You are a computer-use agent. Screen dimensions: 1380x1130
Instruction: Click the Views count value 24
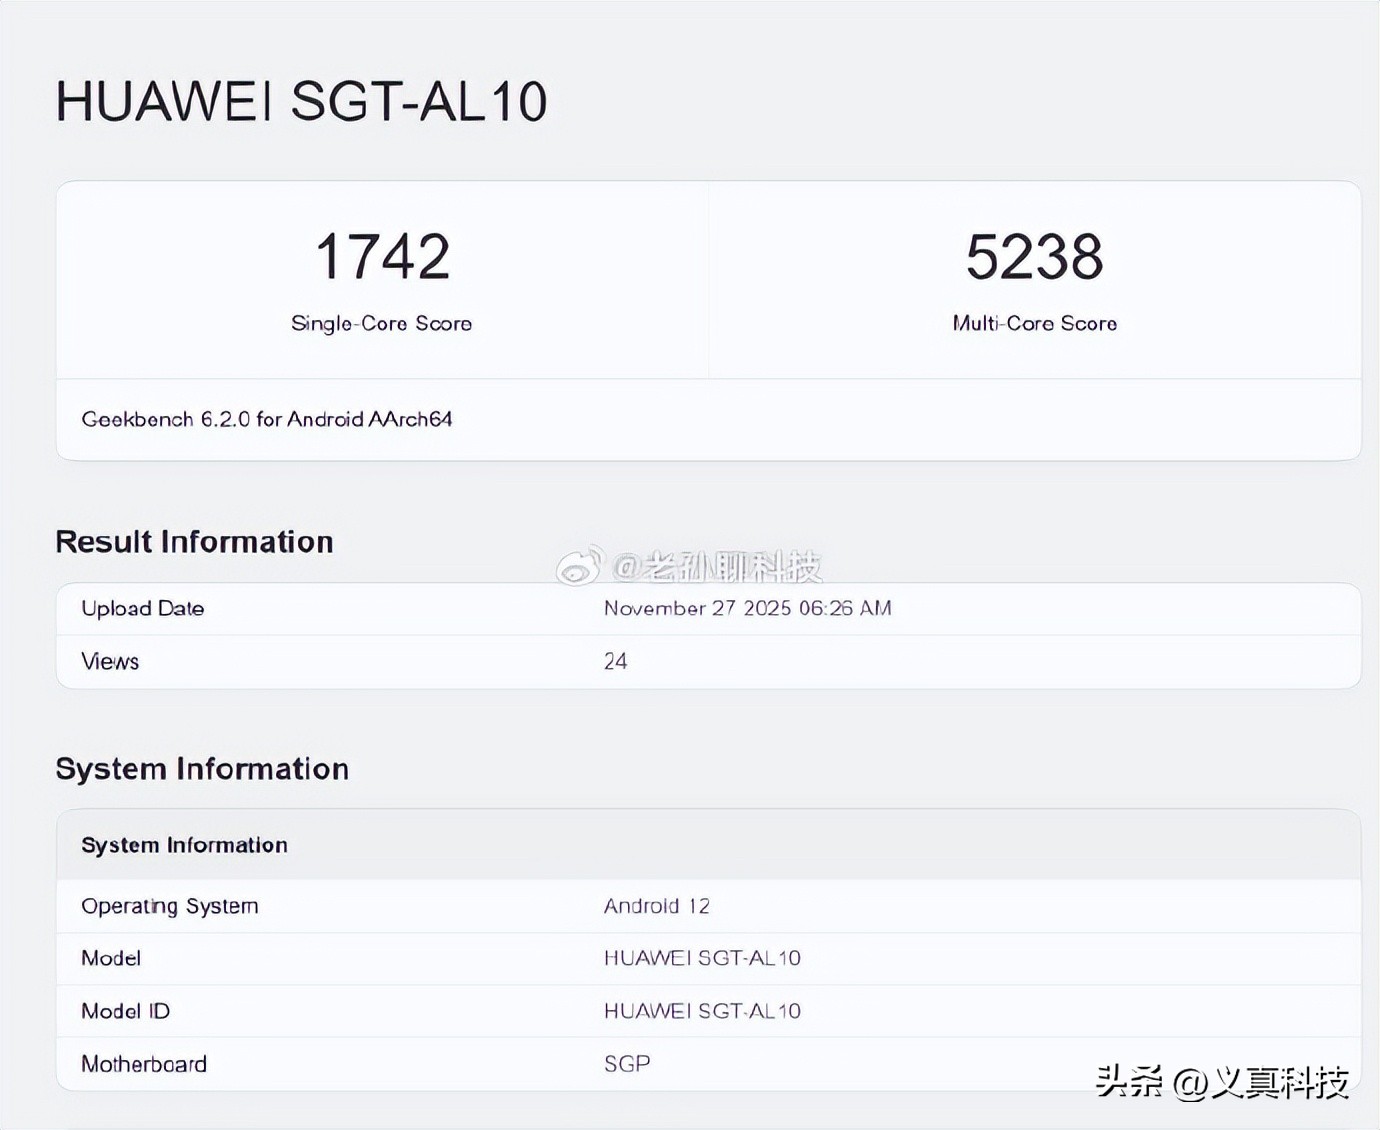click(615, 661)
